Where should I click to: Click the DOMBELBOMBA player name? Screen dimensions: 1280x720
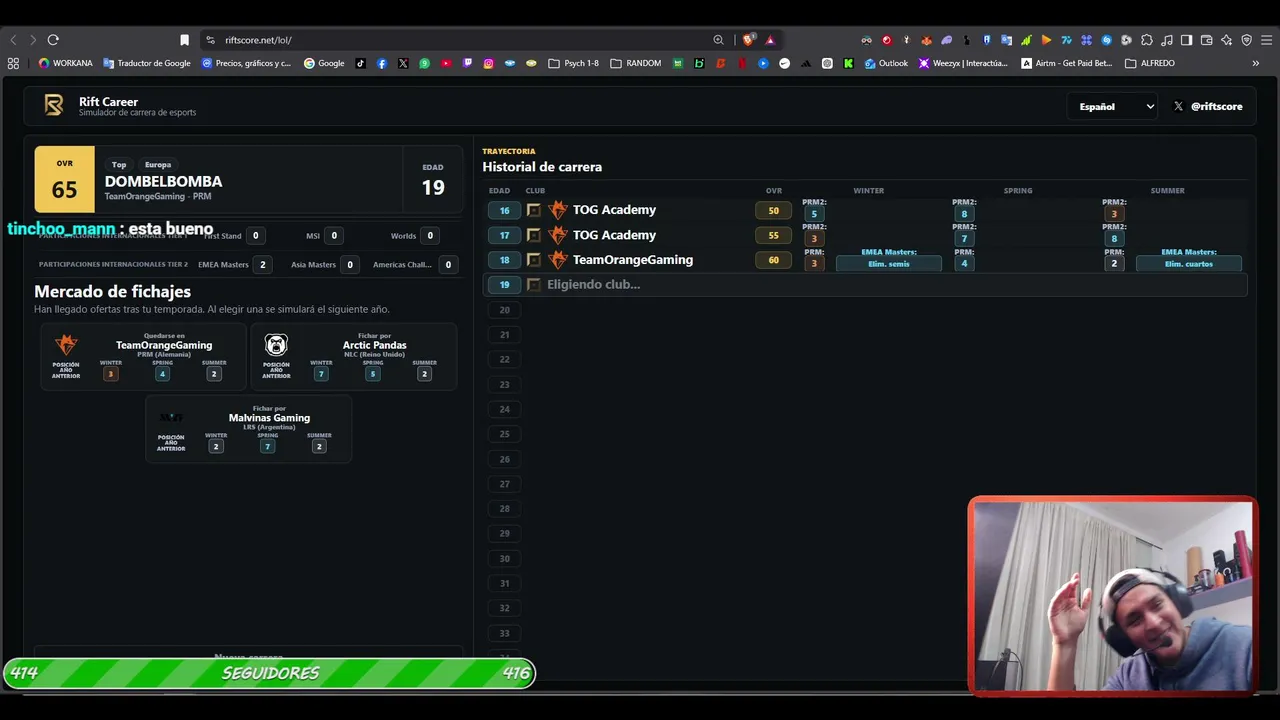pos(164,182)
